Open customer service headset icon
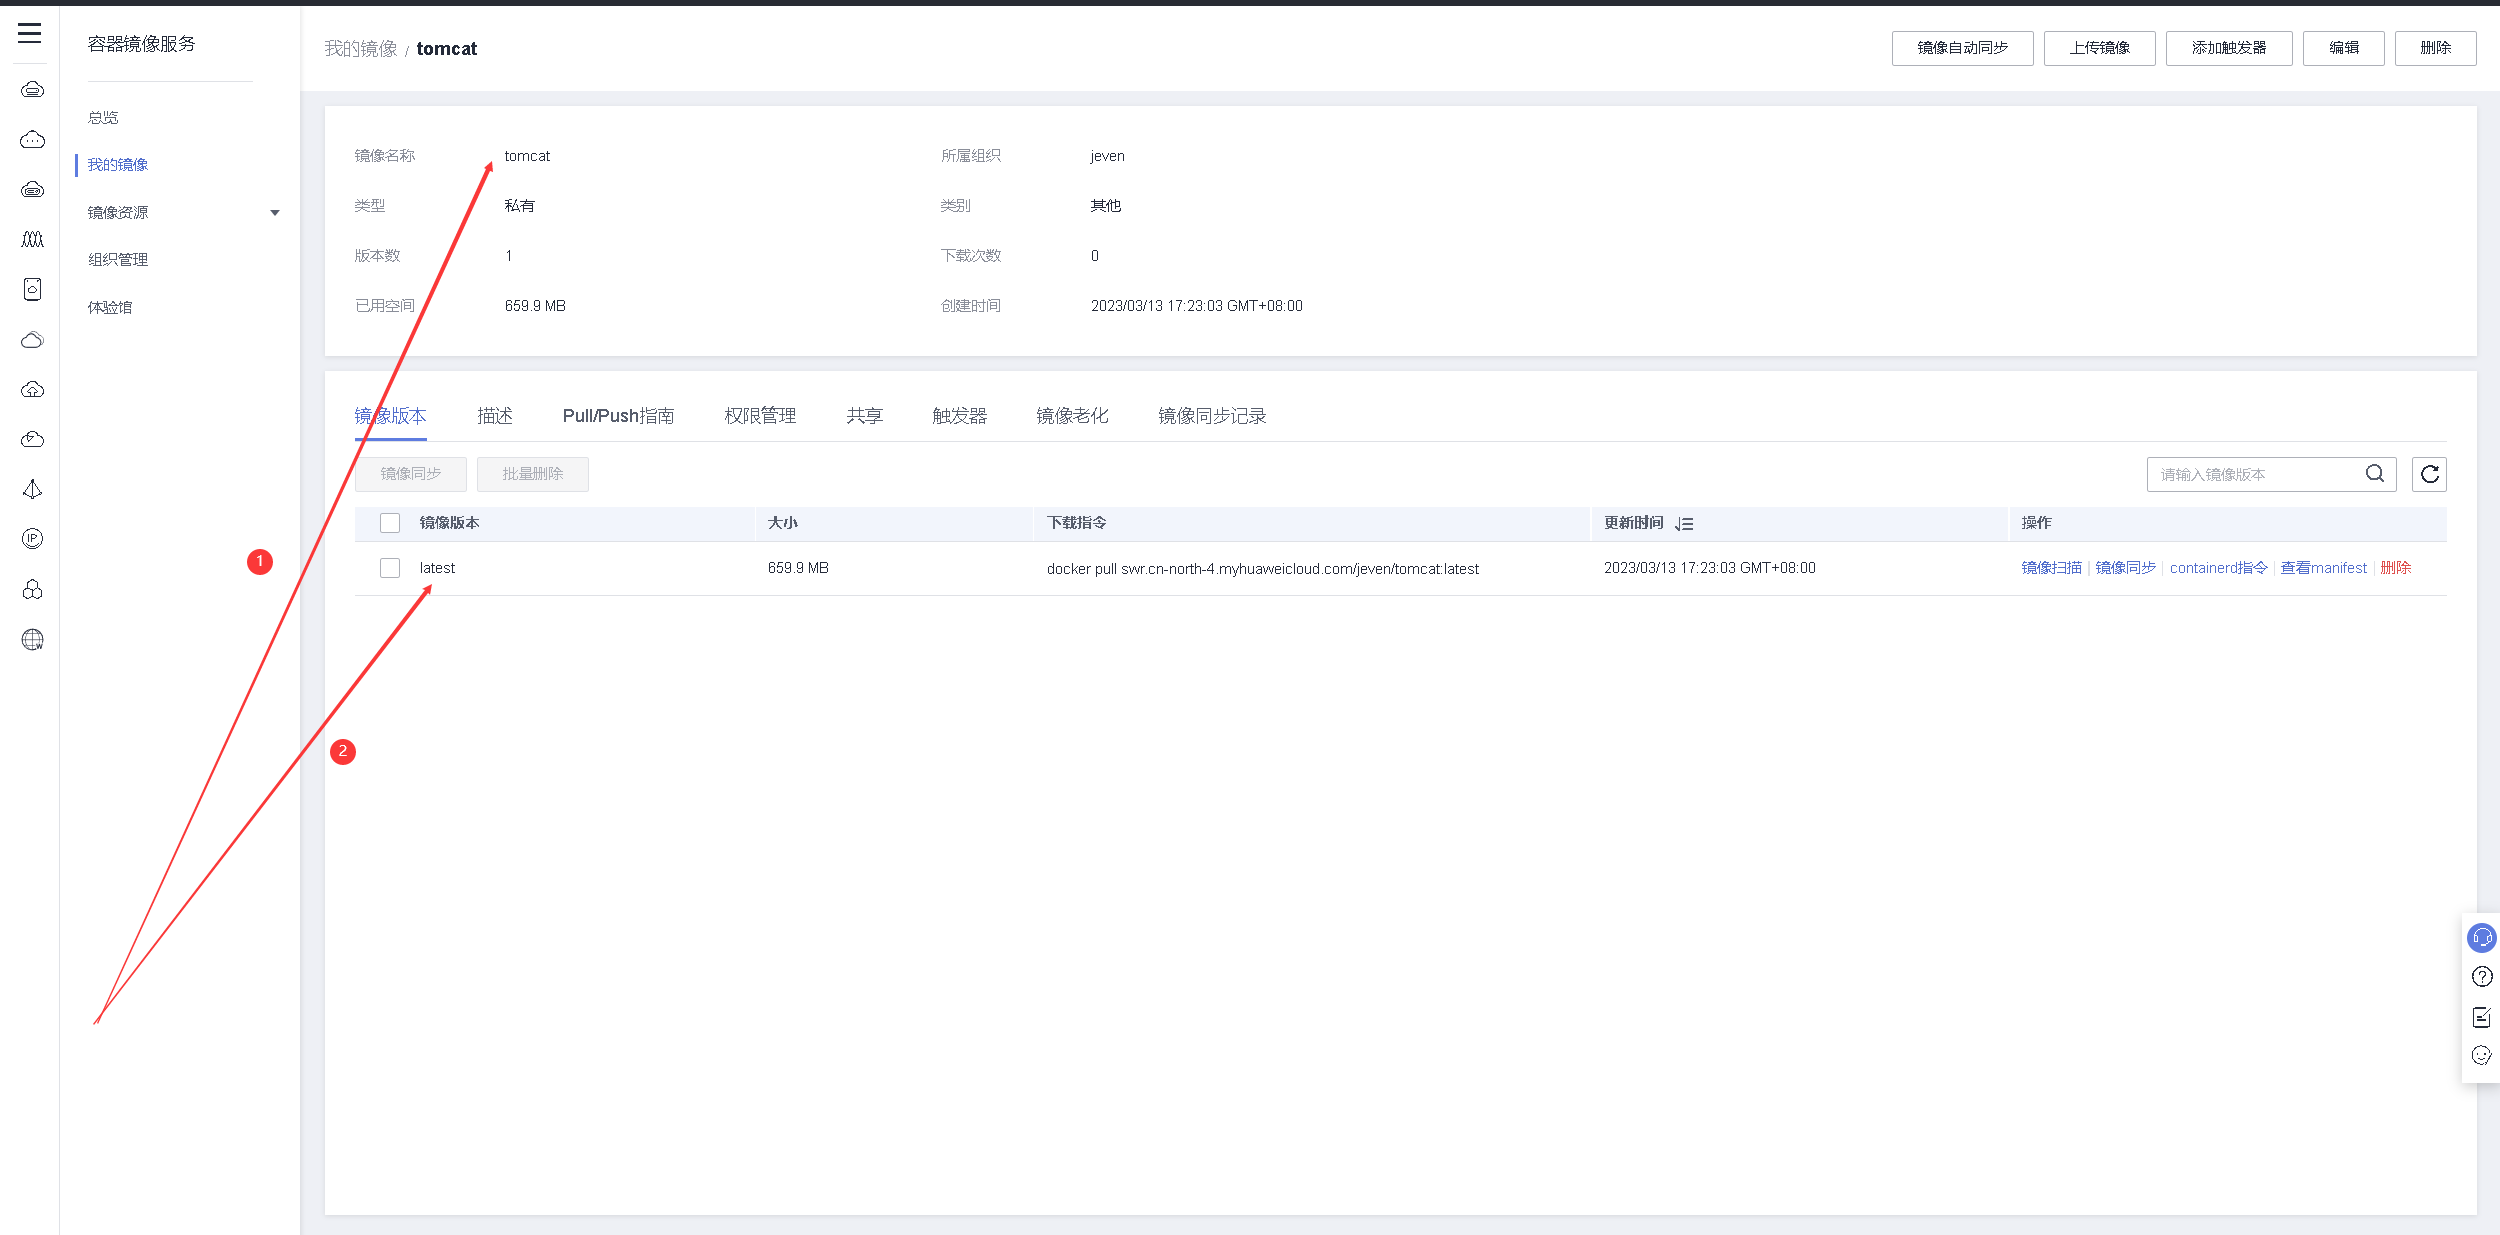Viewport: 2500px width, 1235px height. [2481, 938]
